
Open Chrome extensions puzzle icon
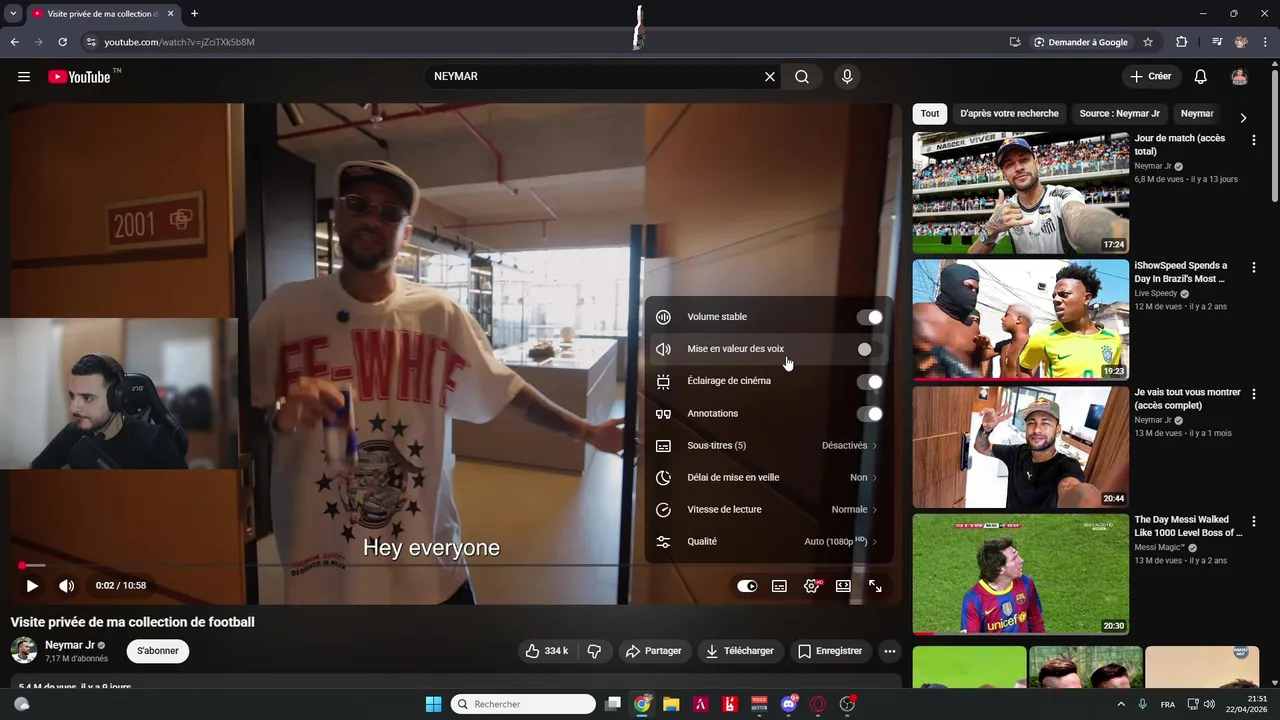tap(1181, 42)
